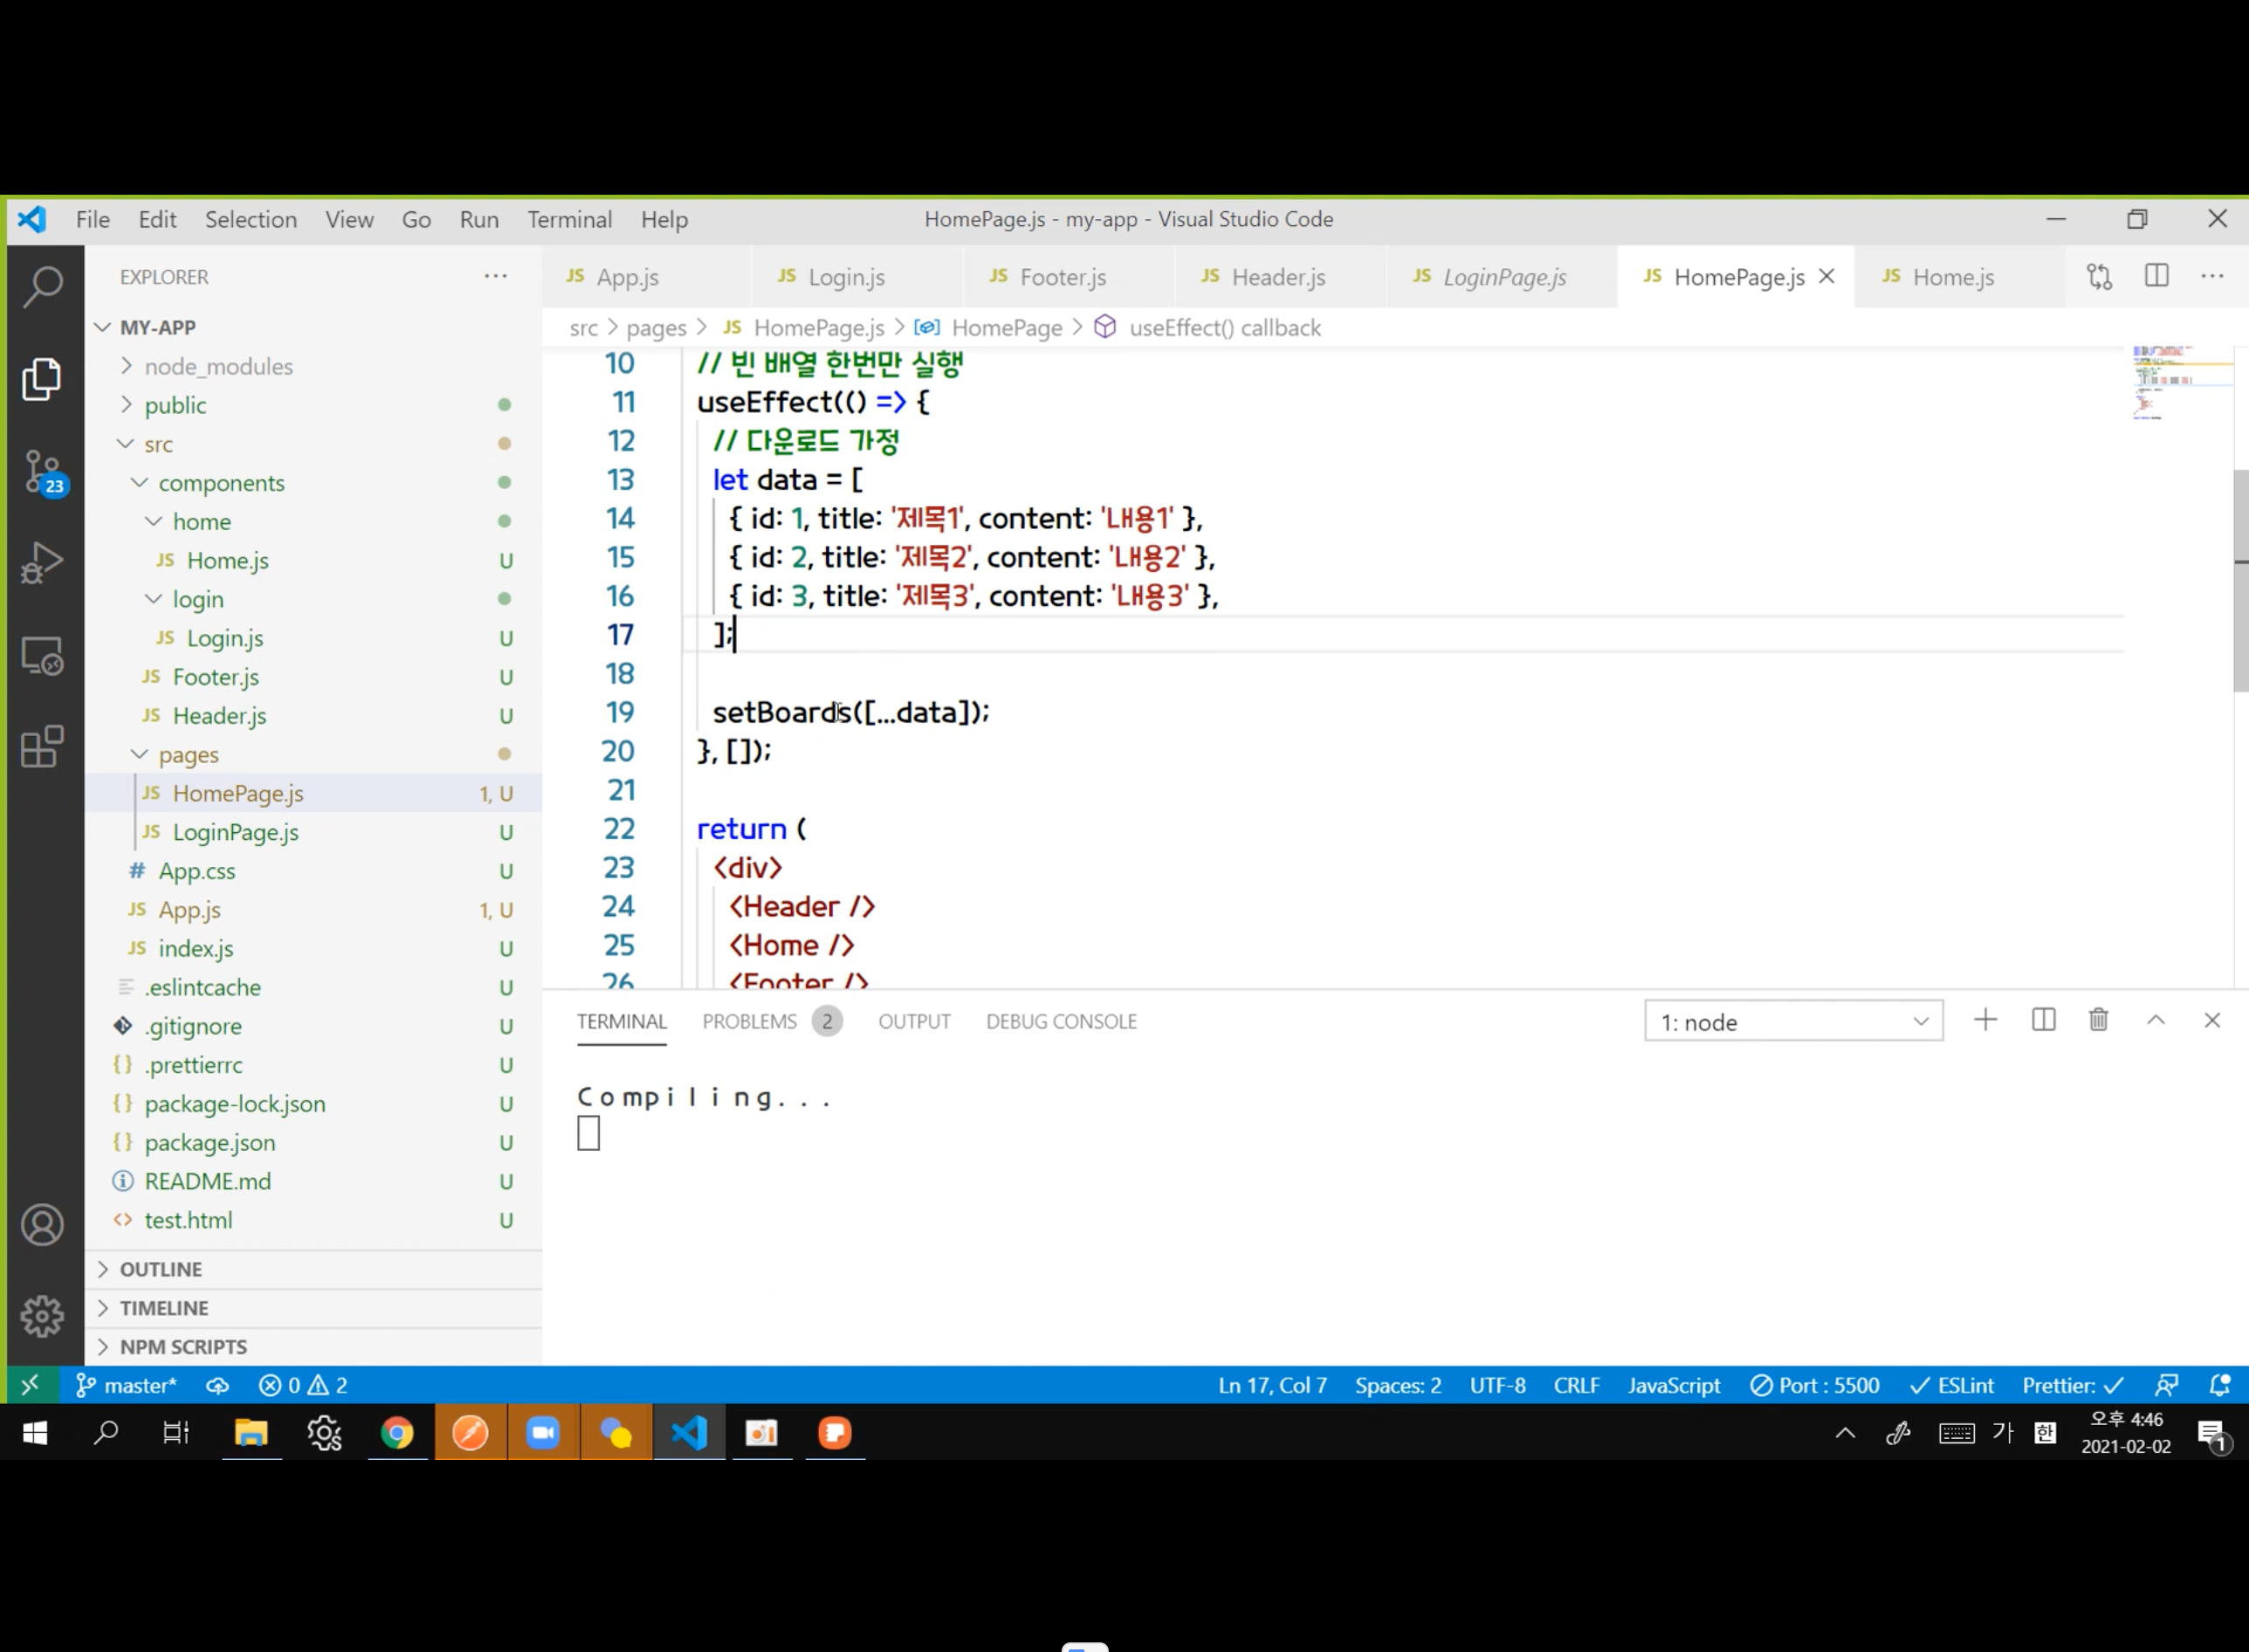Screen dimensions: 2249x1652
Task: Open Accounts icon in activity bar
Action: point(43,1225)
